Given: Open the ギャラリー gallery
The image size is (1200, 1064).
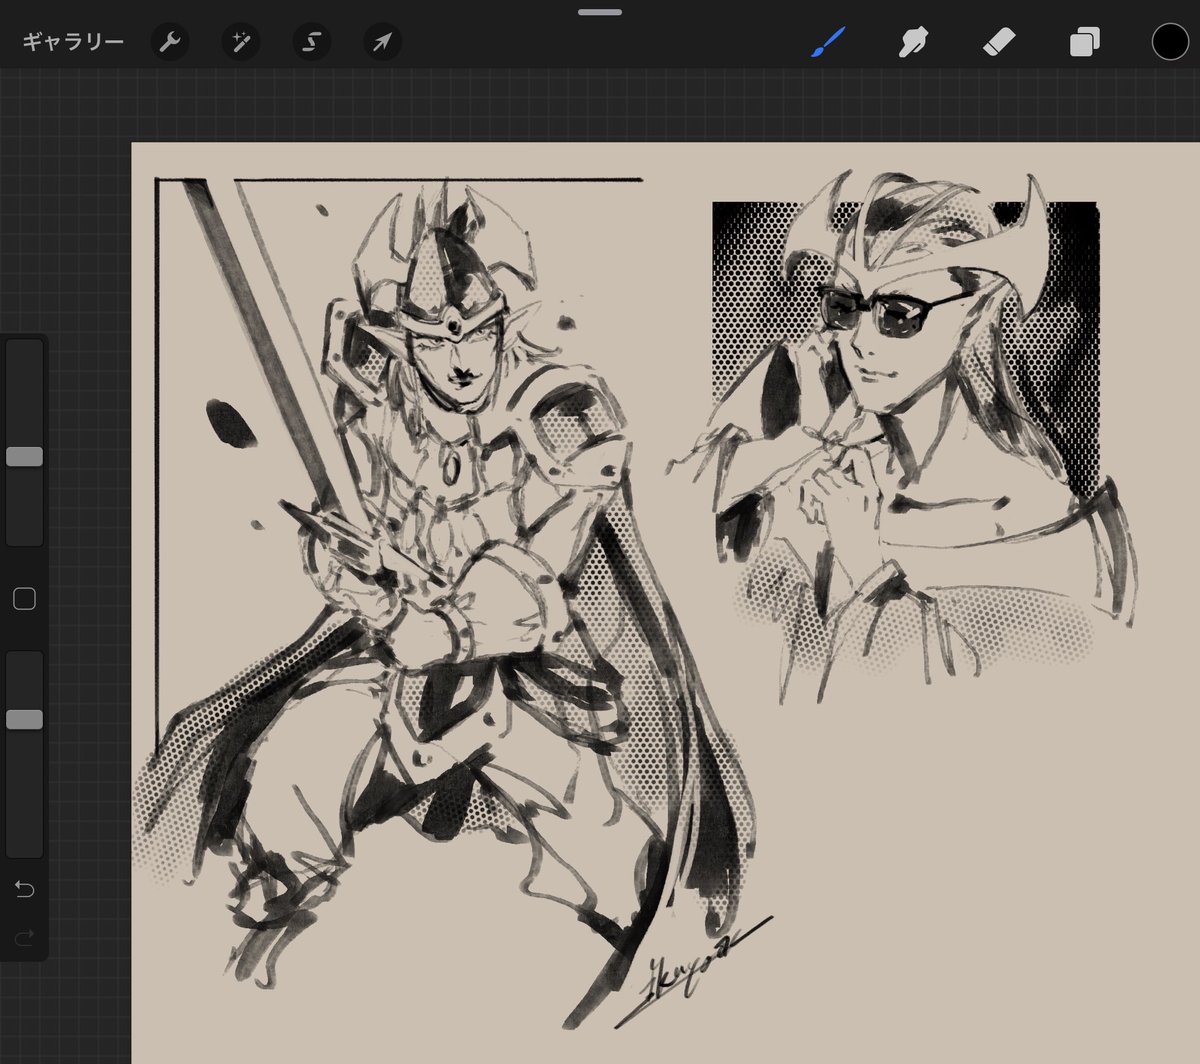Looking at the screenshot, I should [73, 42].
